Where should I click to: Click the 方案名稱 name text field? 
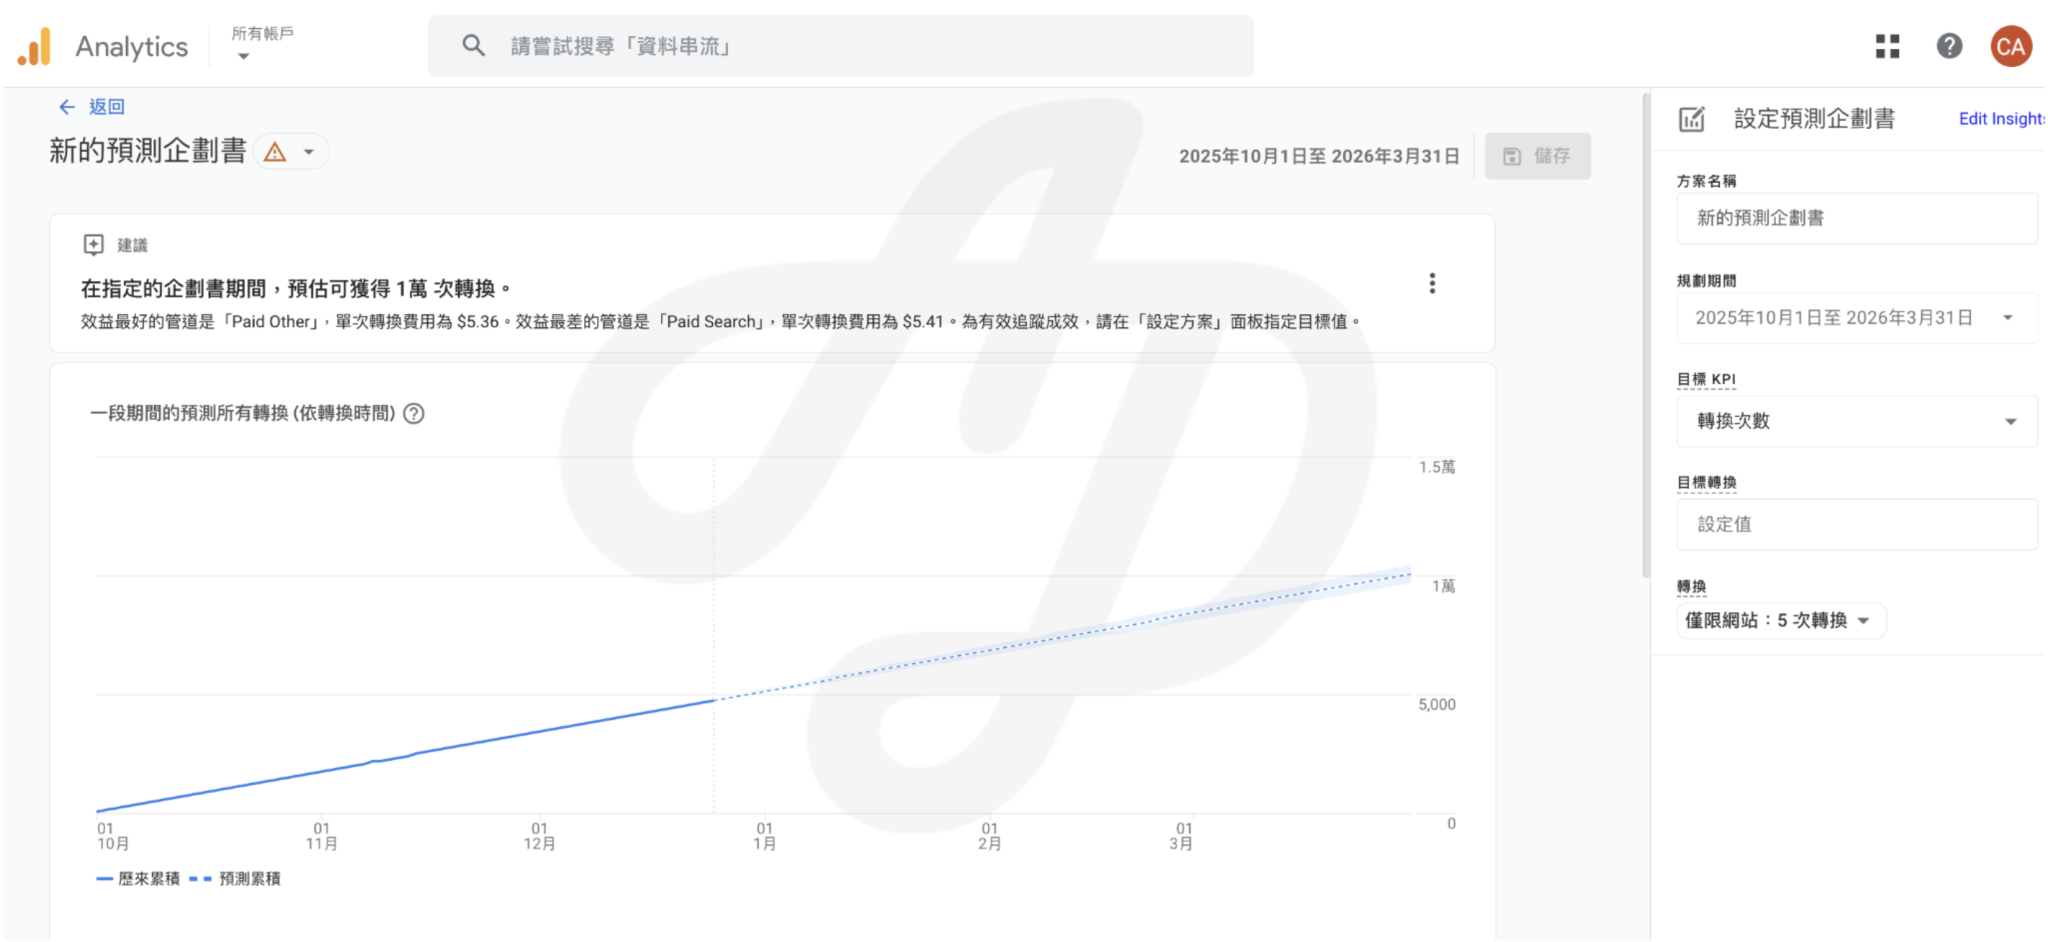tap(1855, 218)
